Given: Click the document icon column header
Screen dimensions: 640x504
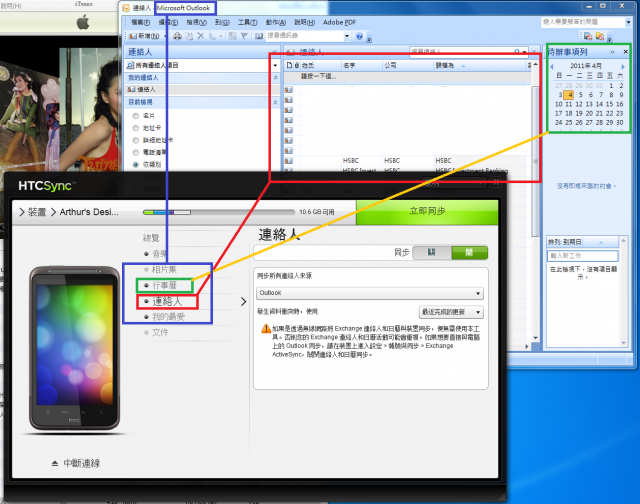Looking at the screenshot, I should point(289,65).
